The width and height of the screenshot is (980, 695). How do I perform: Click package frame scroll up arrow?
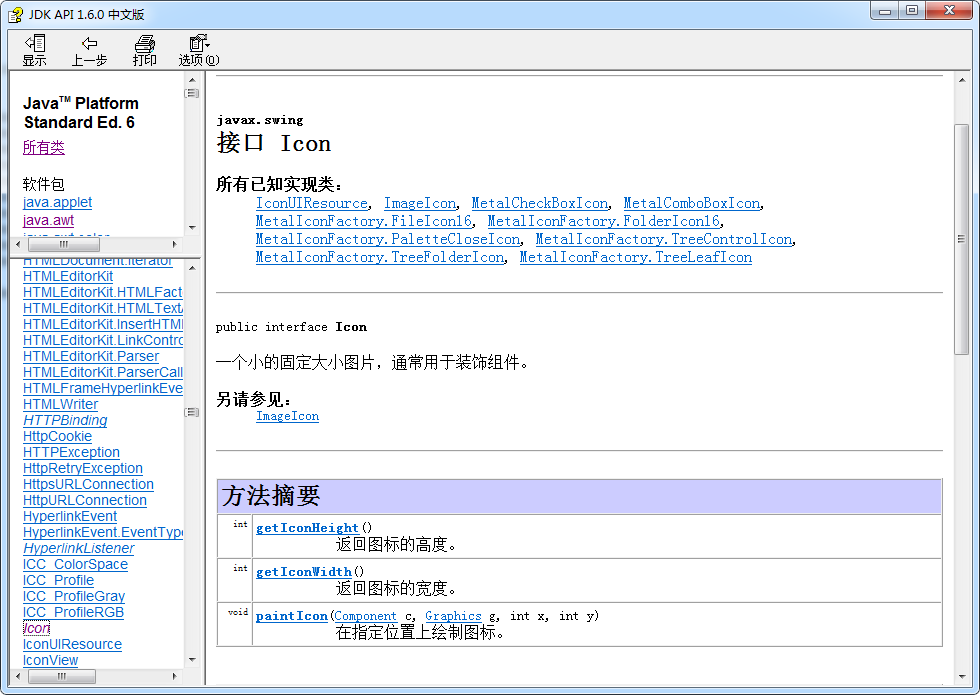pos(192,80)
